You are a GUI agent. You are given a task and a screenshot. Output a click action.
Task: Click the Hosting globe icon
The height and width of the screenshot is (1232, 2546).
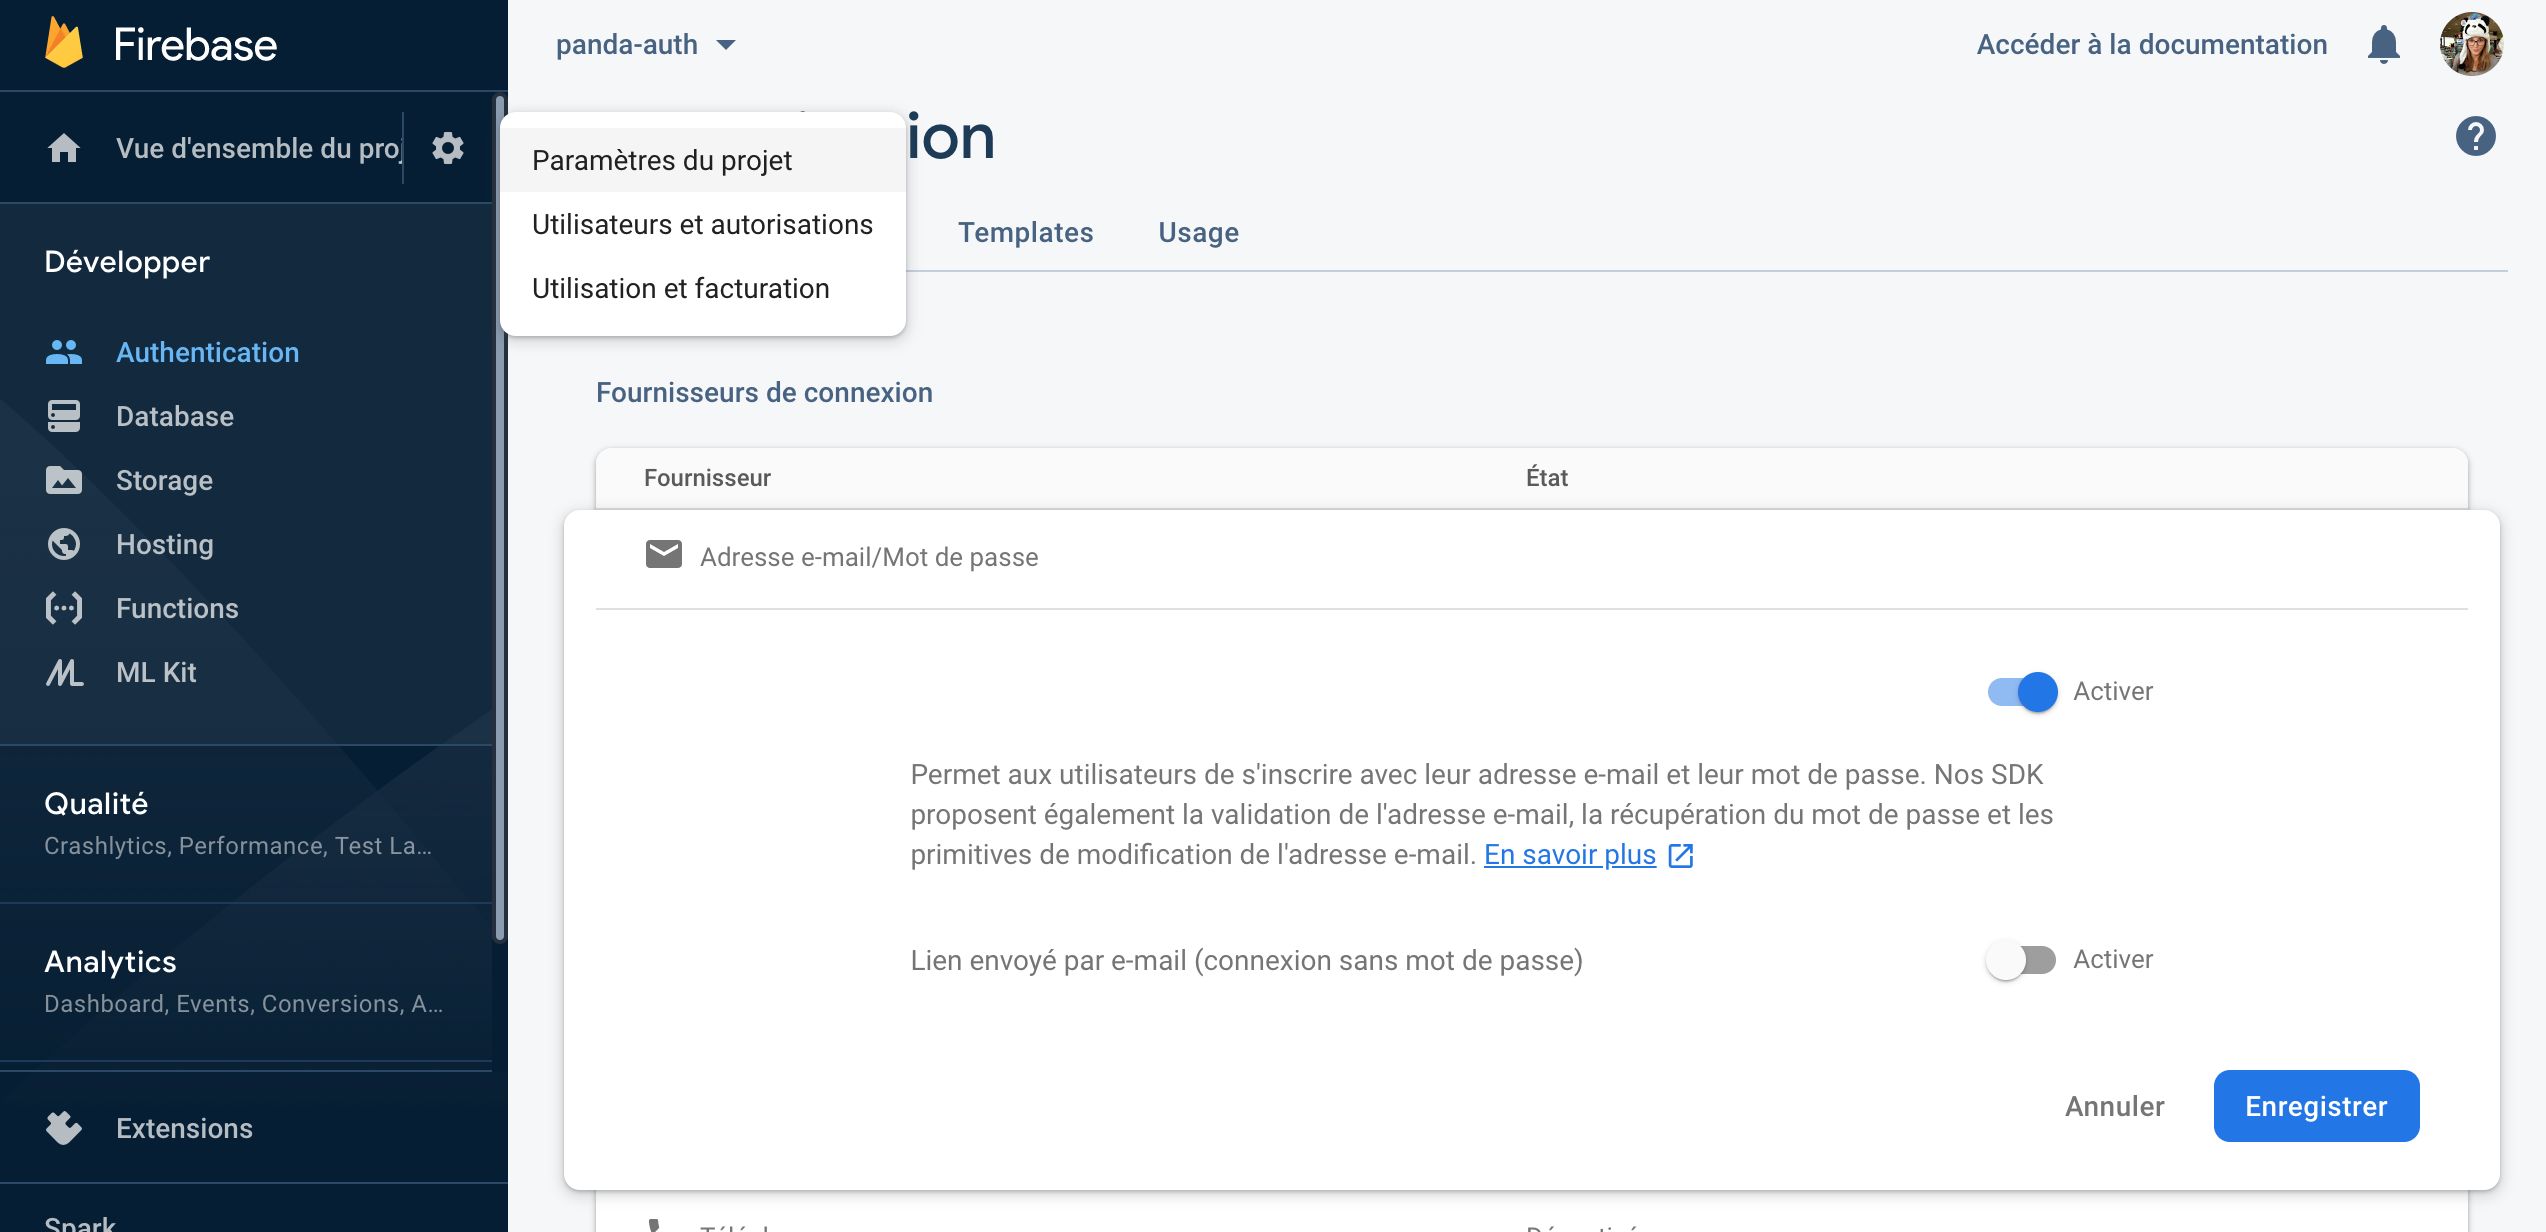click(65, 544)
